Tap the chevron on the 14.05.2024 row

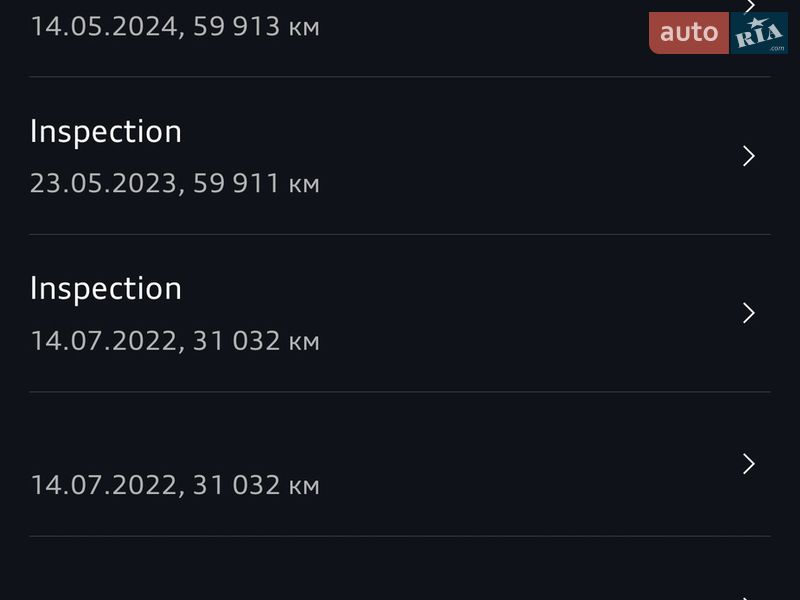[750, 6]
